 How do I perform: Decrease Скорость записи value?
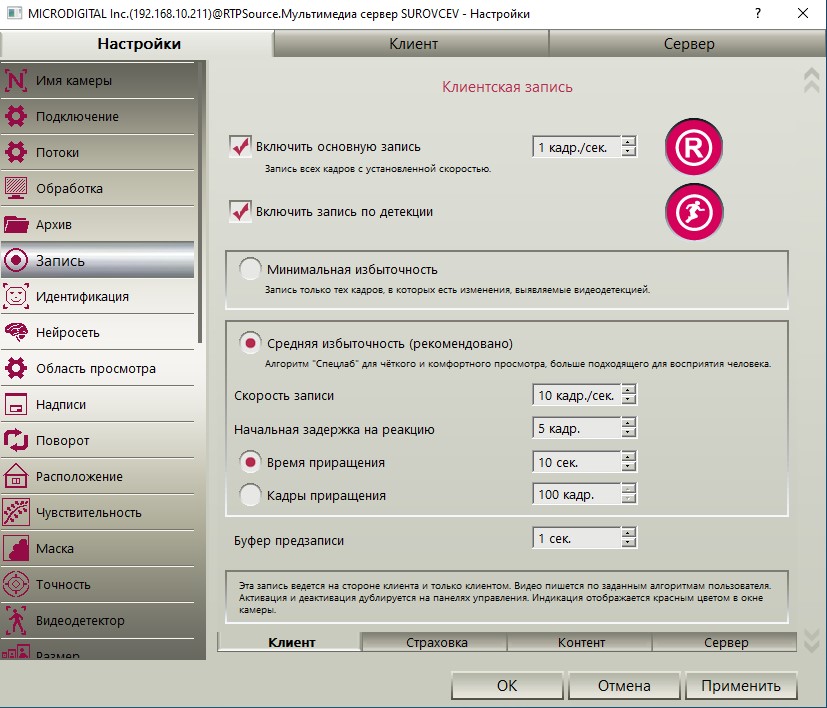pyautogui.click(x=628, y=400)
